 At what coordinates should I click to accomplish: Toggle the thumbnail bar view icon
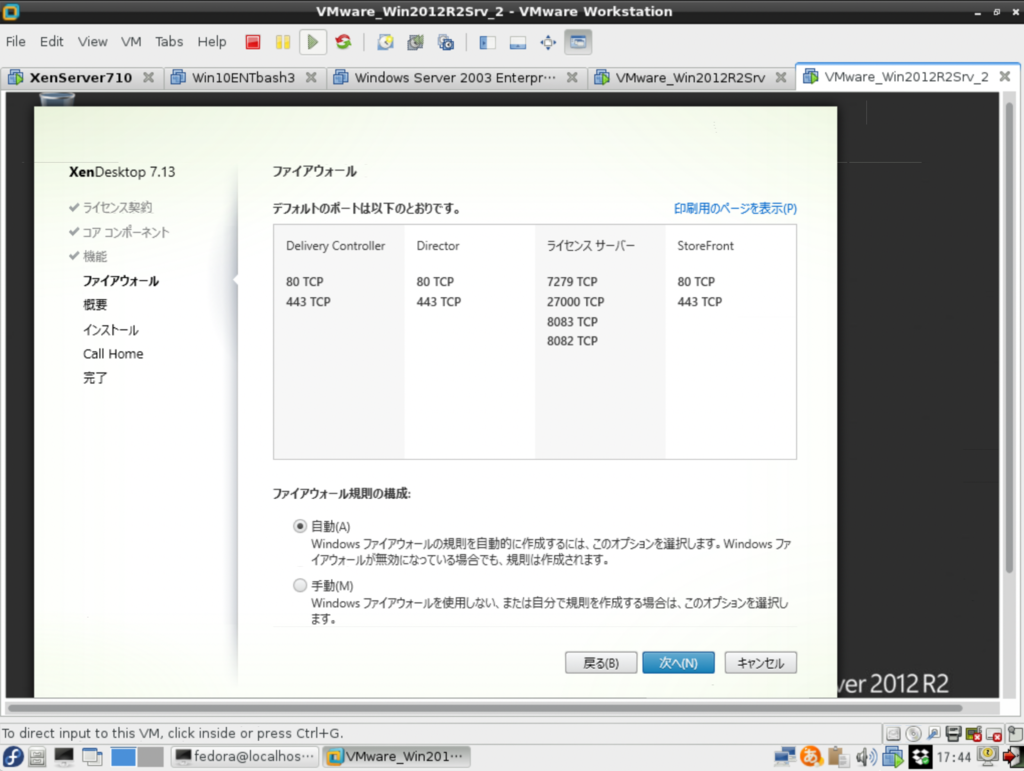[x=518, y=42]
